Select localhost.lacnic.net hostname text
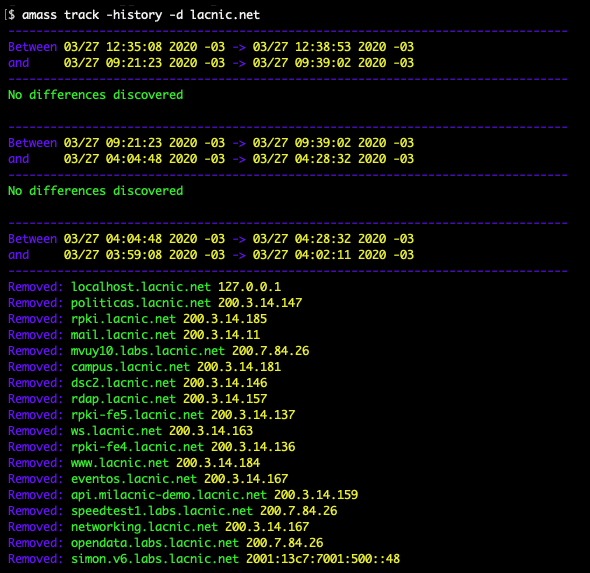The width and height of the screenshot is (590, 573). (x=141, y=287)
